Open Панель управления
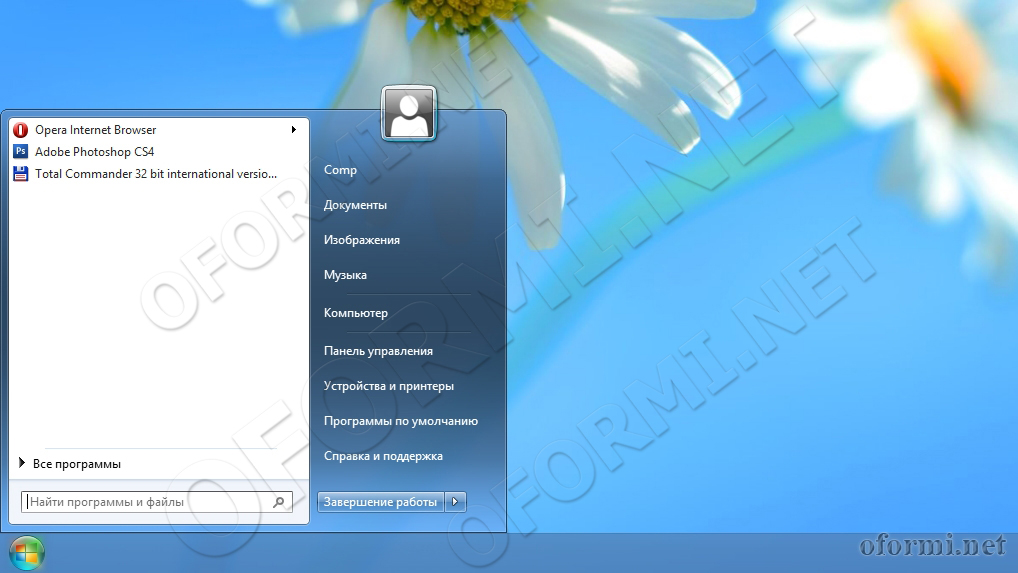Viewport: 1018px width, 573px height. tap(378, 350)
